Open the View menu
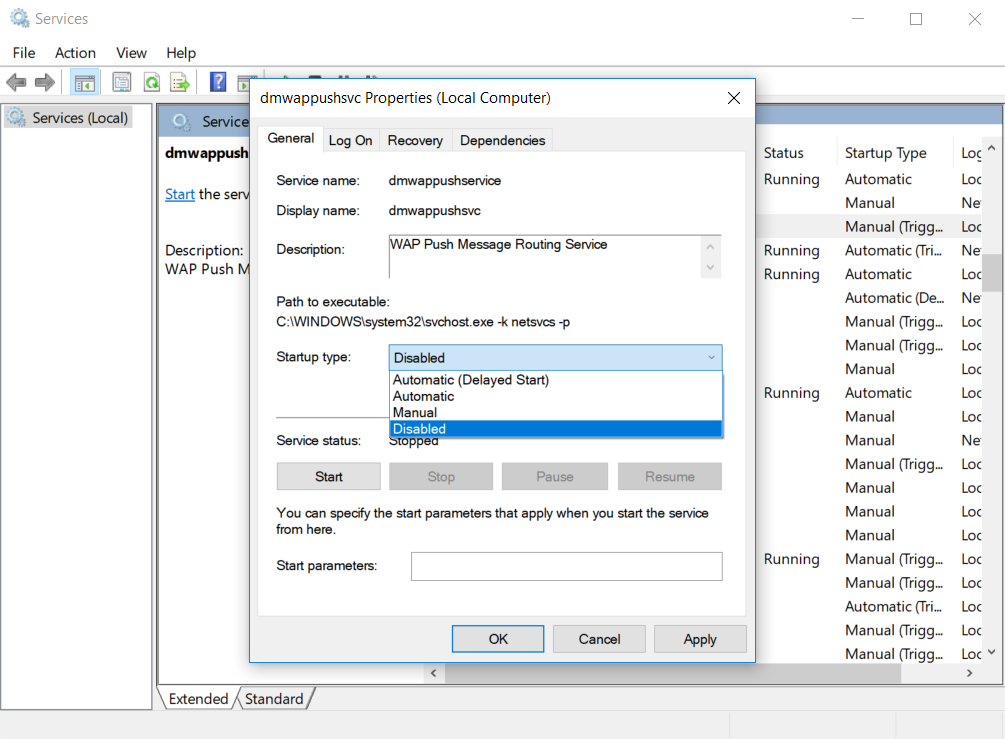The image size is (1005, 739). tap(131, 53)
